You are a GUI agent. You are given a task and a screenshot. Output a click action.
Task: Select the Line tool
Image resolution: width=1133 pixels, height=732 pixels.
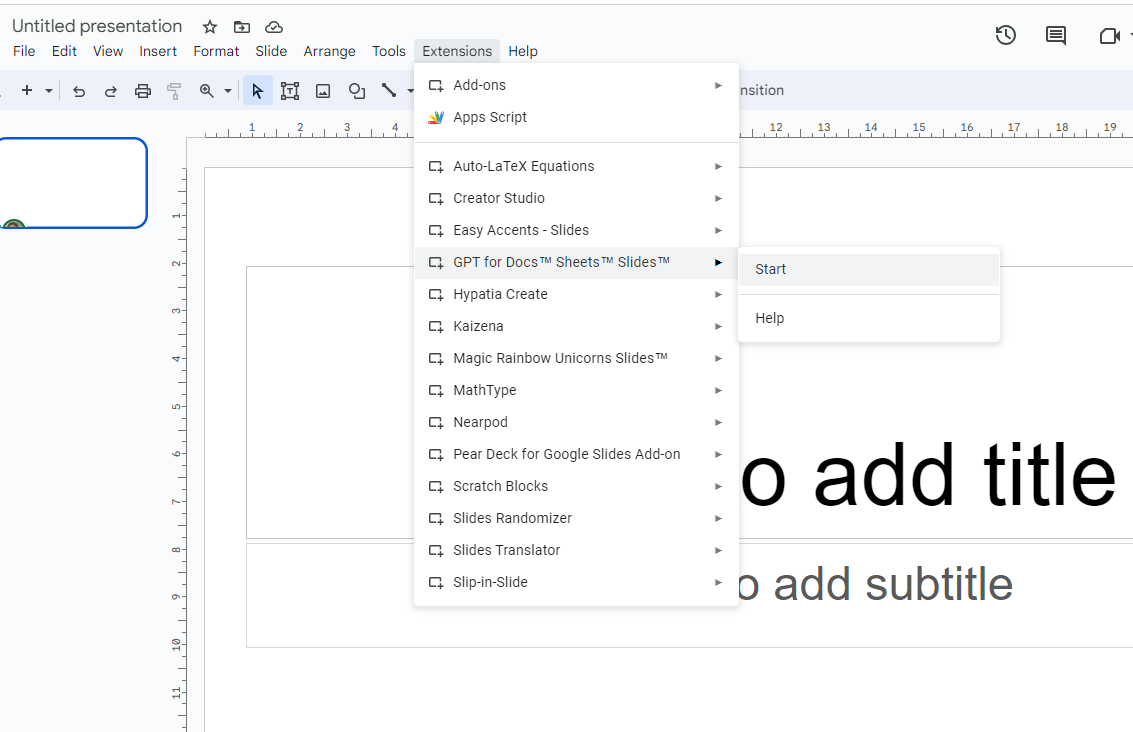point(389,91)
